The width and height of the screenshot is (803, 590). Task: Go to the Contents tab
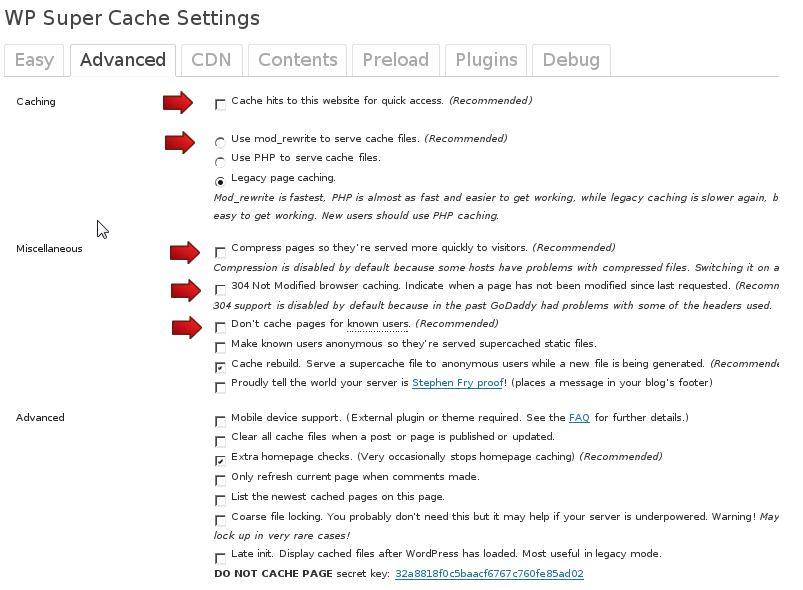(x=297, y=60)
